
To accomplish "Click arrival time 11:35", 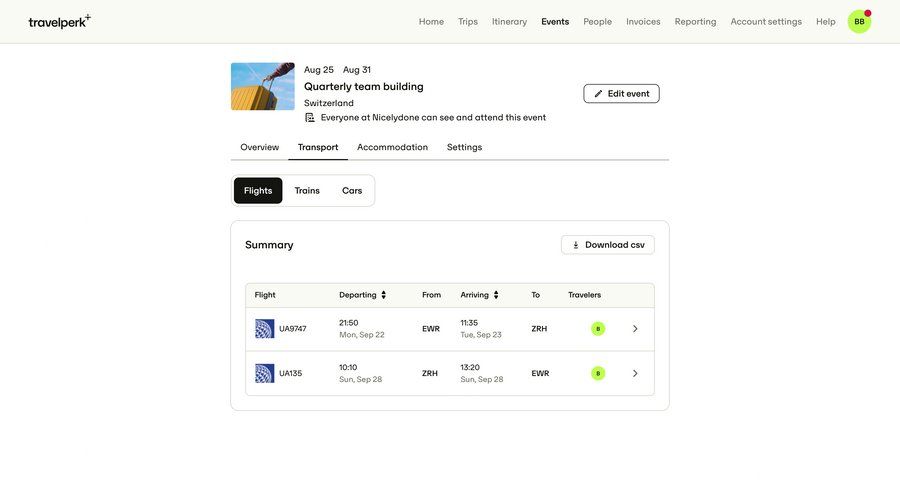I will click(x=469, y=323).
